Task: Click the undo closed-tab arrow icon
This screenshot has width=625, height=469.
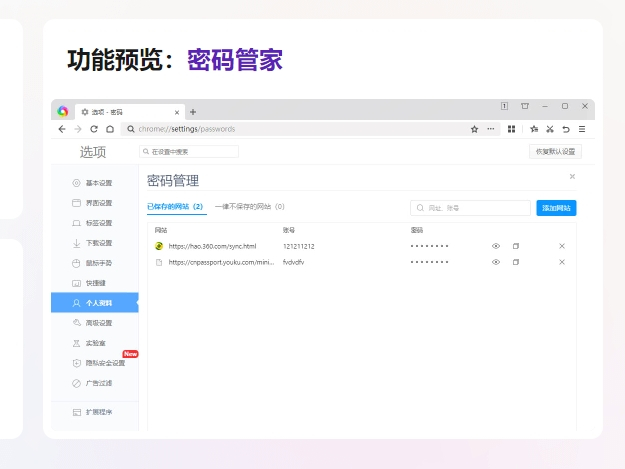Action: (566, 129)
